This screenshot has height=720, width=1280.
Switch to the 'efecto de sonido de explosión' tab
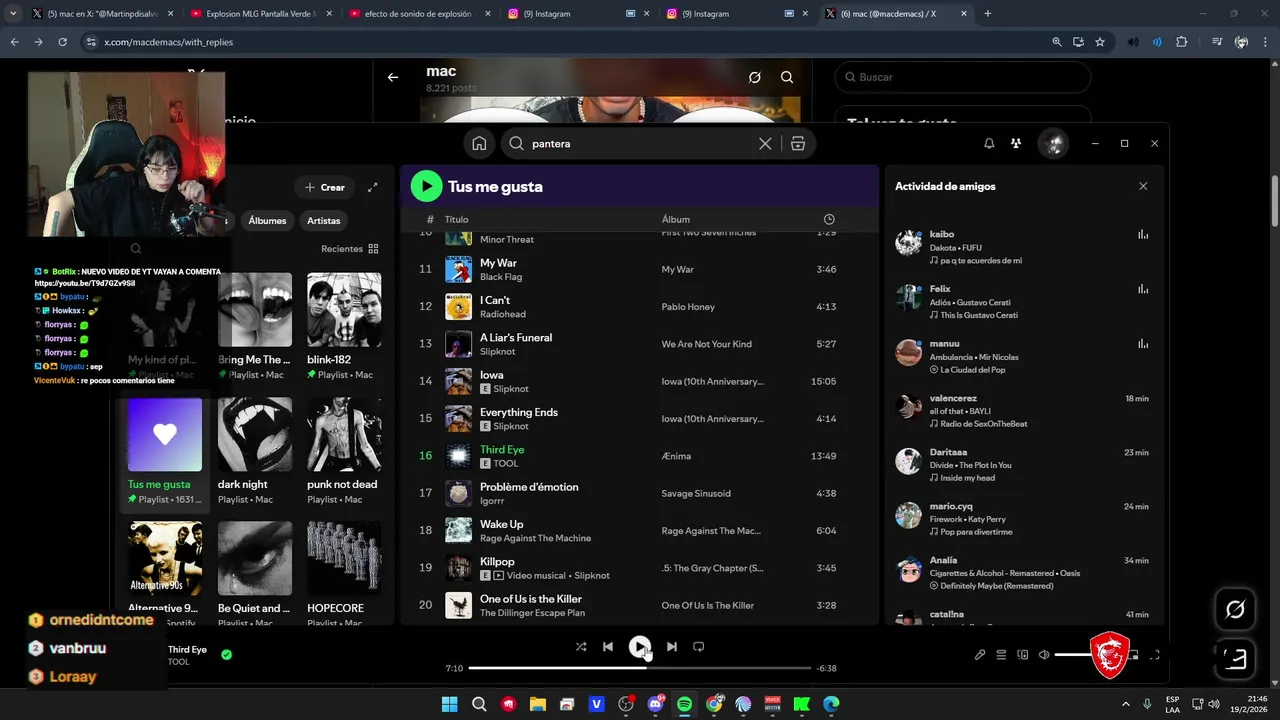pos(418,14)
